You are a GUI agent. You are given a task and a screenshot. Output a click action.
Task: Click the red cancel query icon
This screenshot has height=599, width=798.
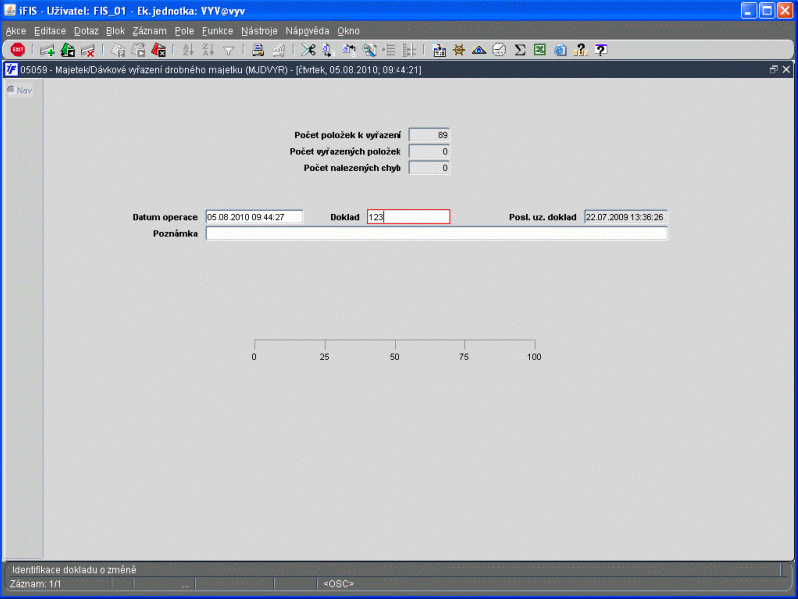click(158, 50)
